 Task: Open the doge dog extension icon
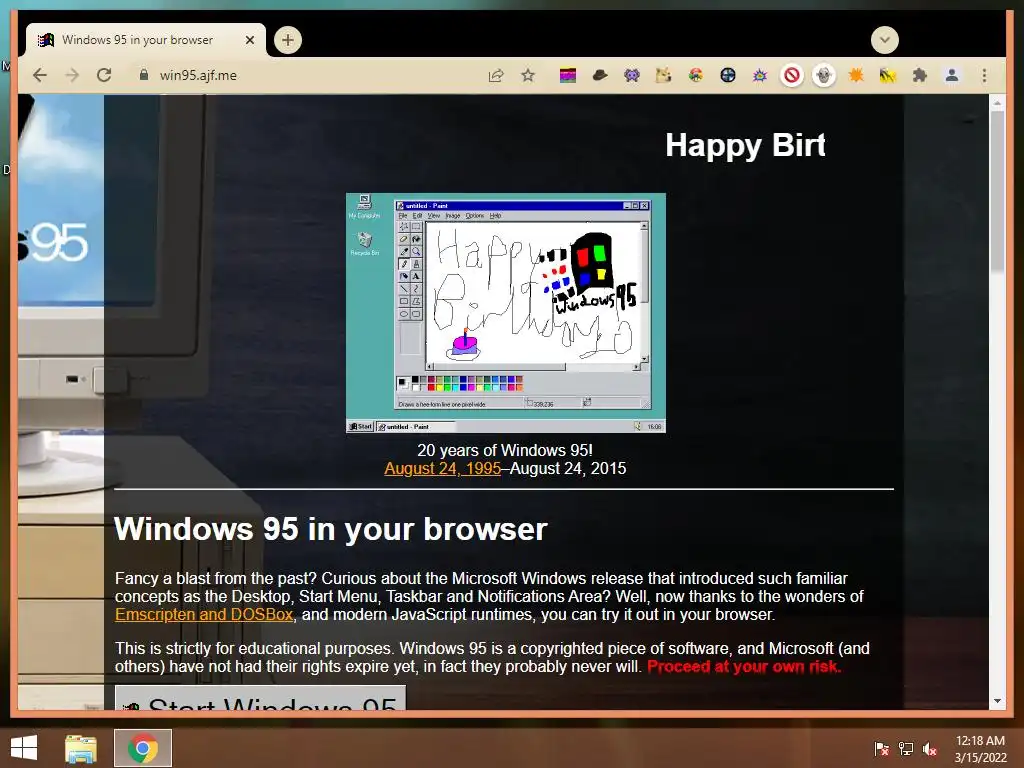tap(664, 76)
